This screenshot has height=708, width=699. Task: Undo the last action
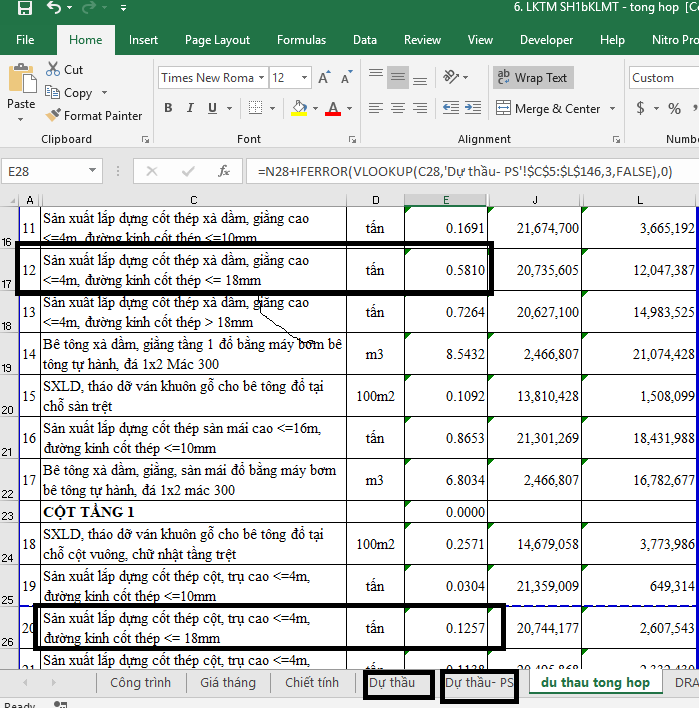click(53, 8)
